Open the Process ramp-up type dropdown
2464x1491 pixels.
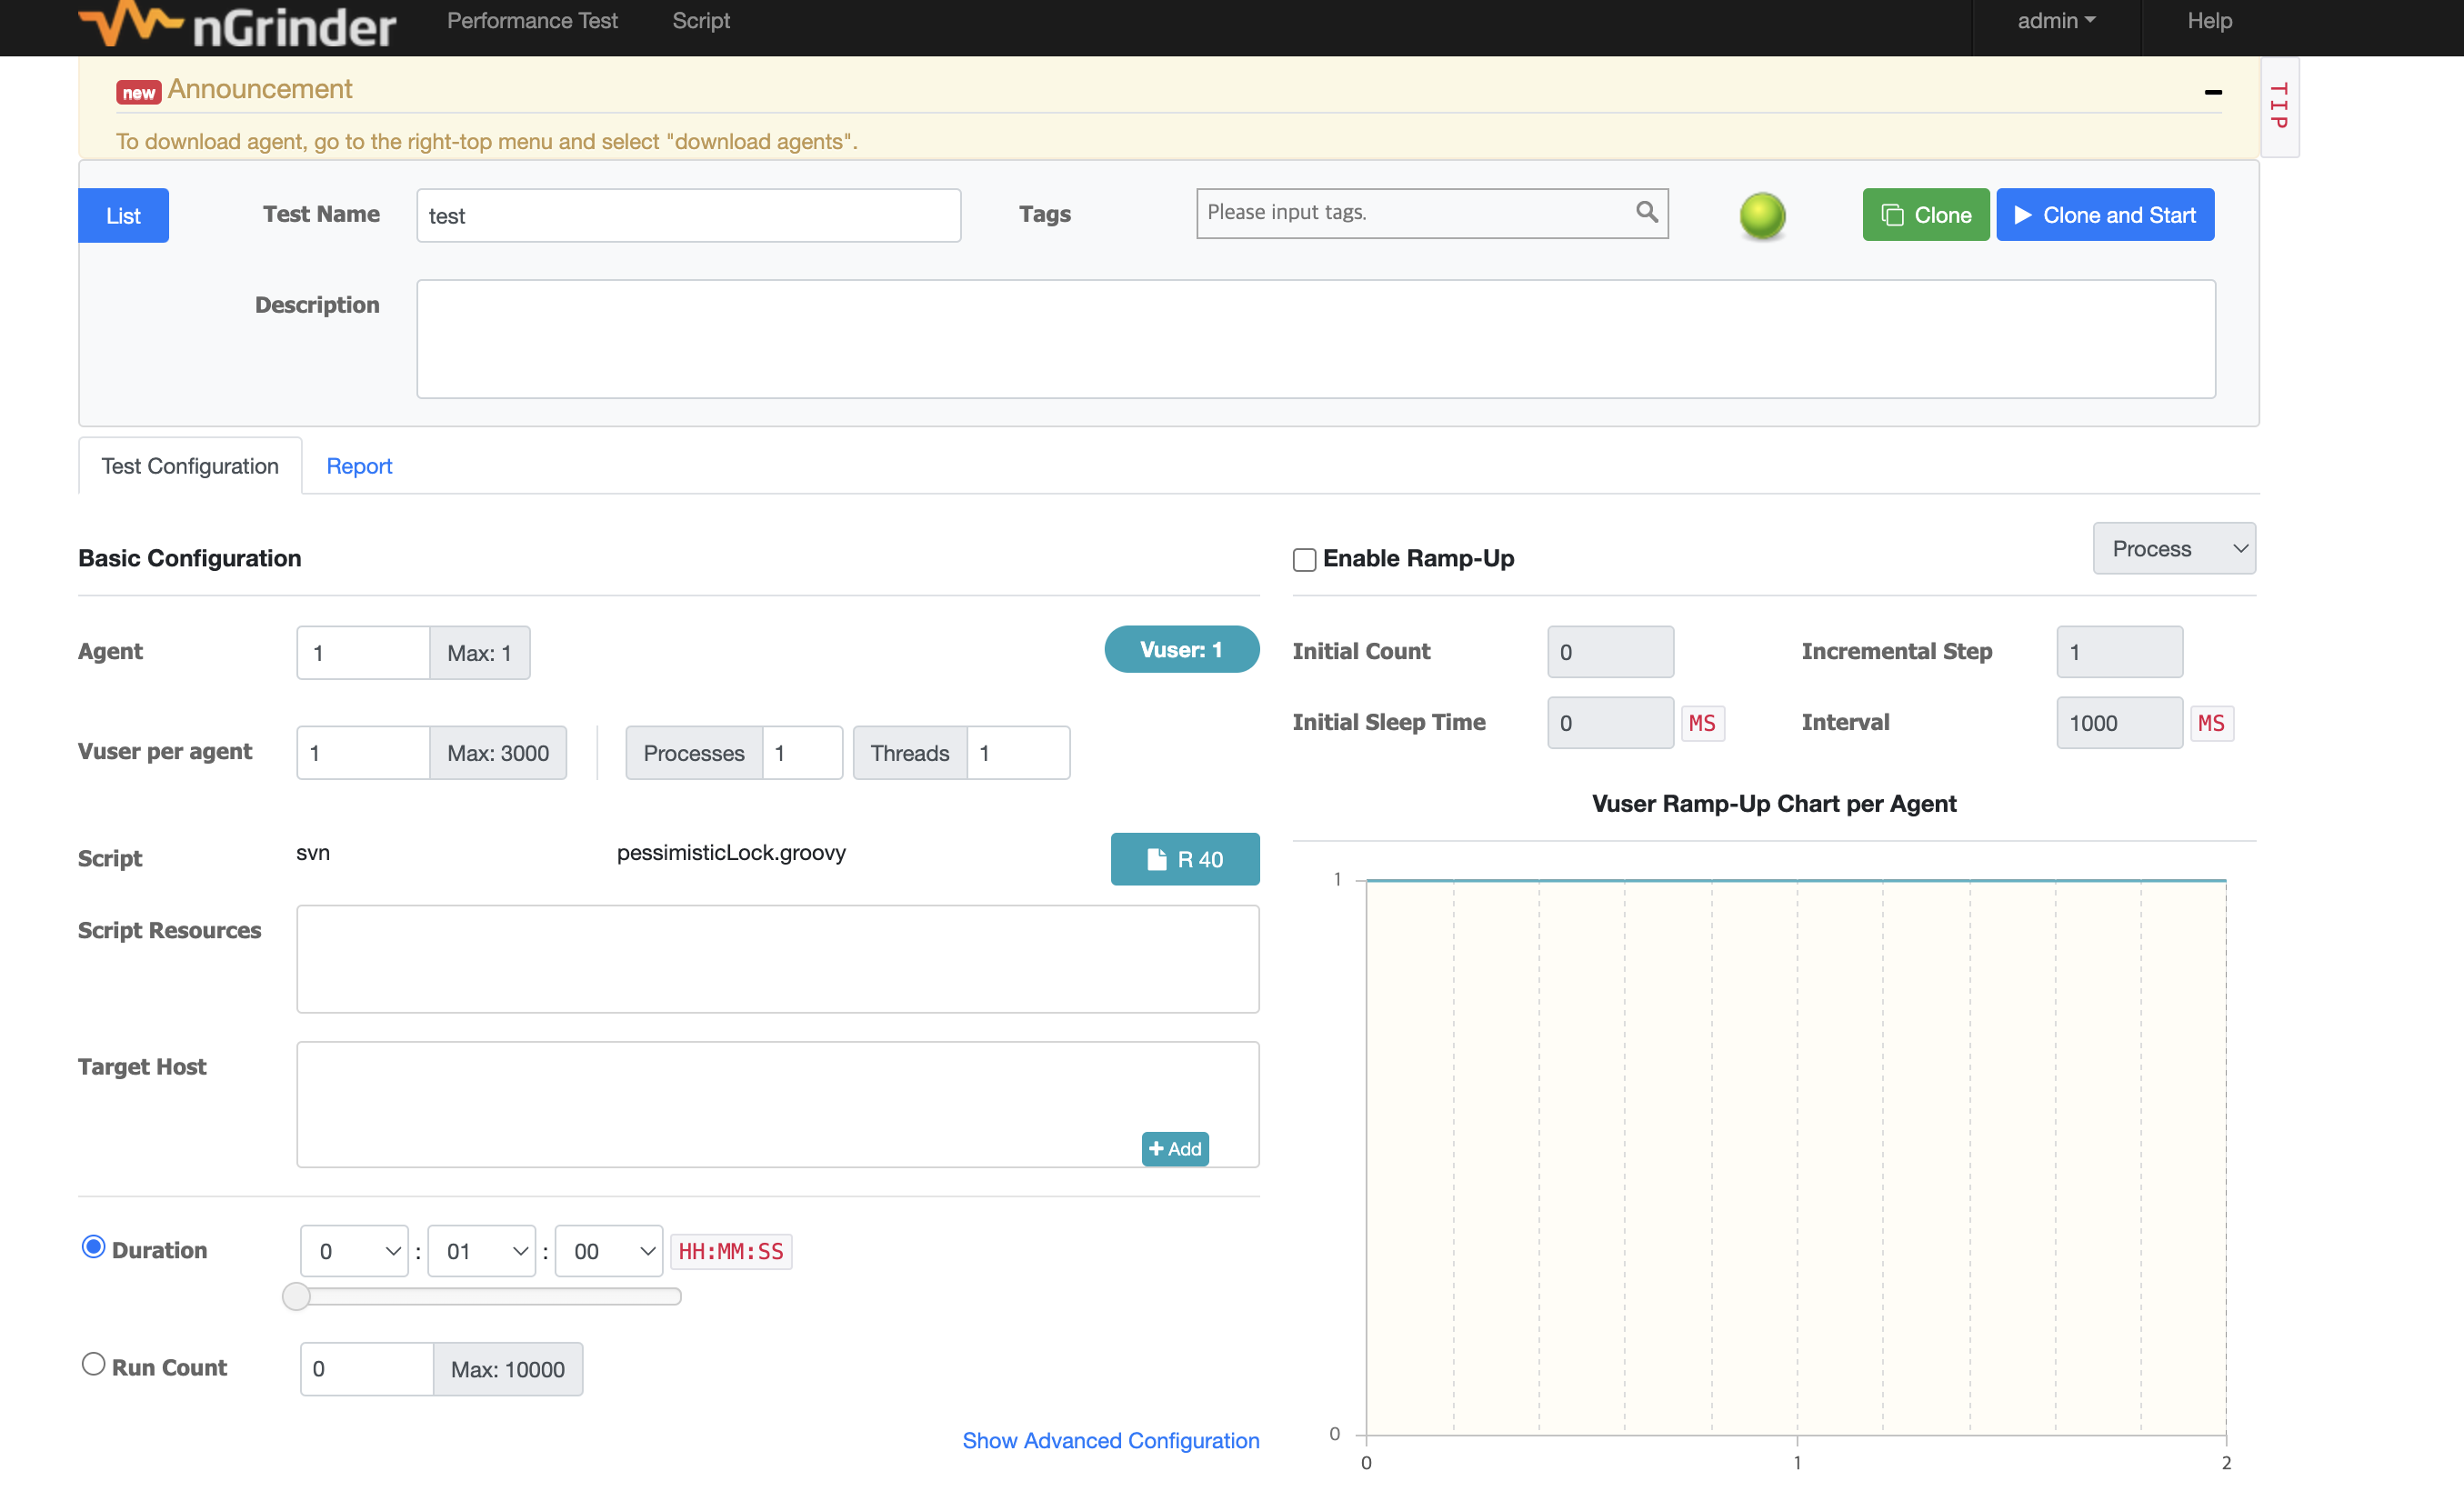tap(2173, 548)
